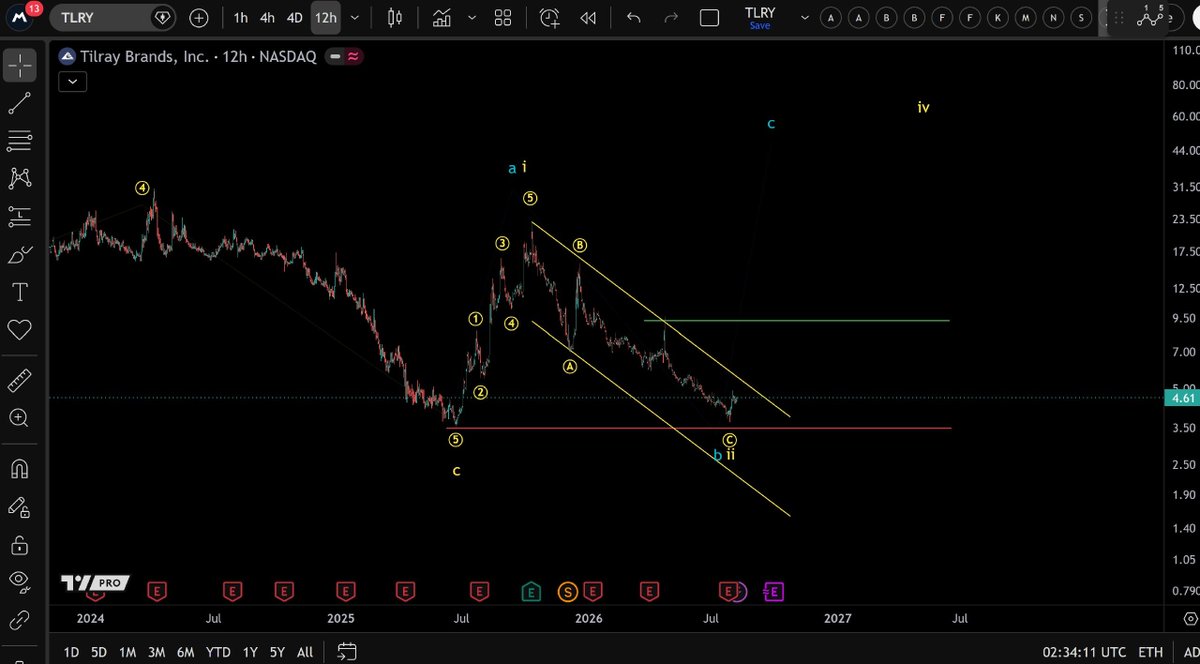Click the purple upcoming earnings marker
The height and width of the screenshot is (664, 1200).
(x=774, y=592)
